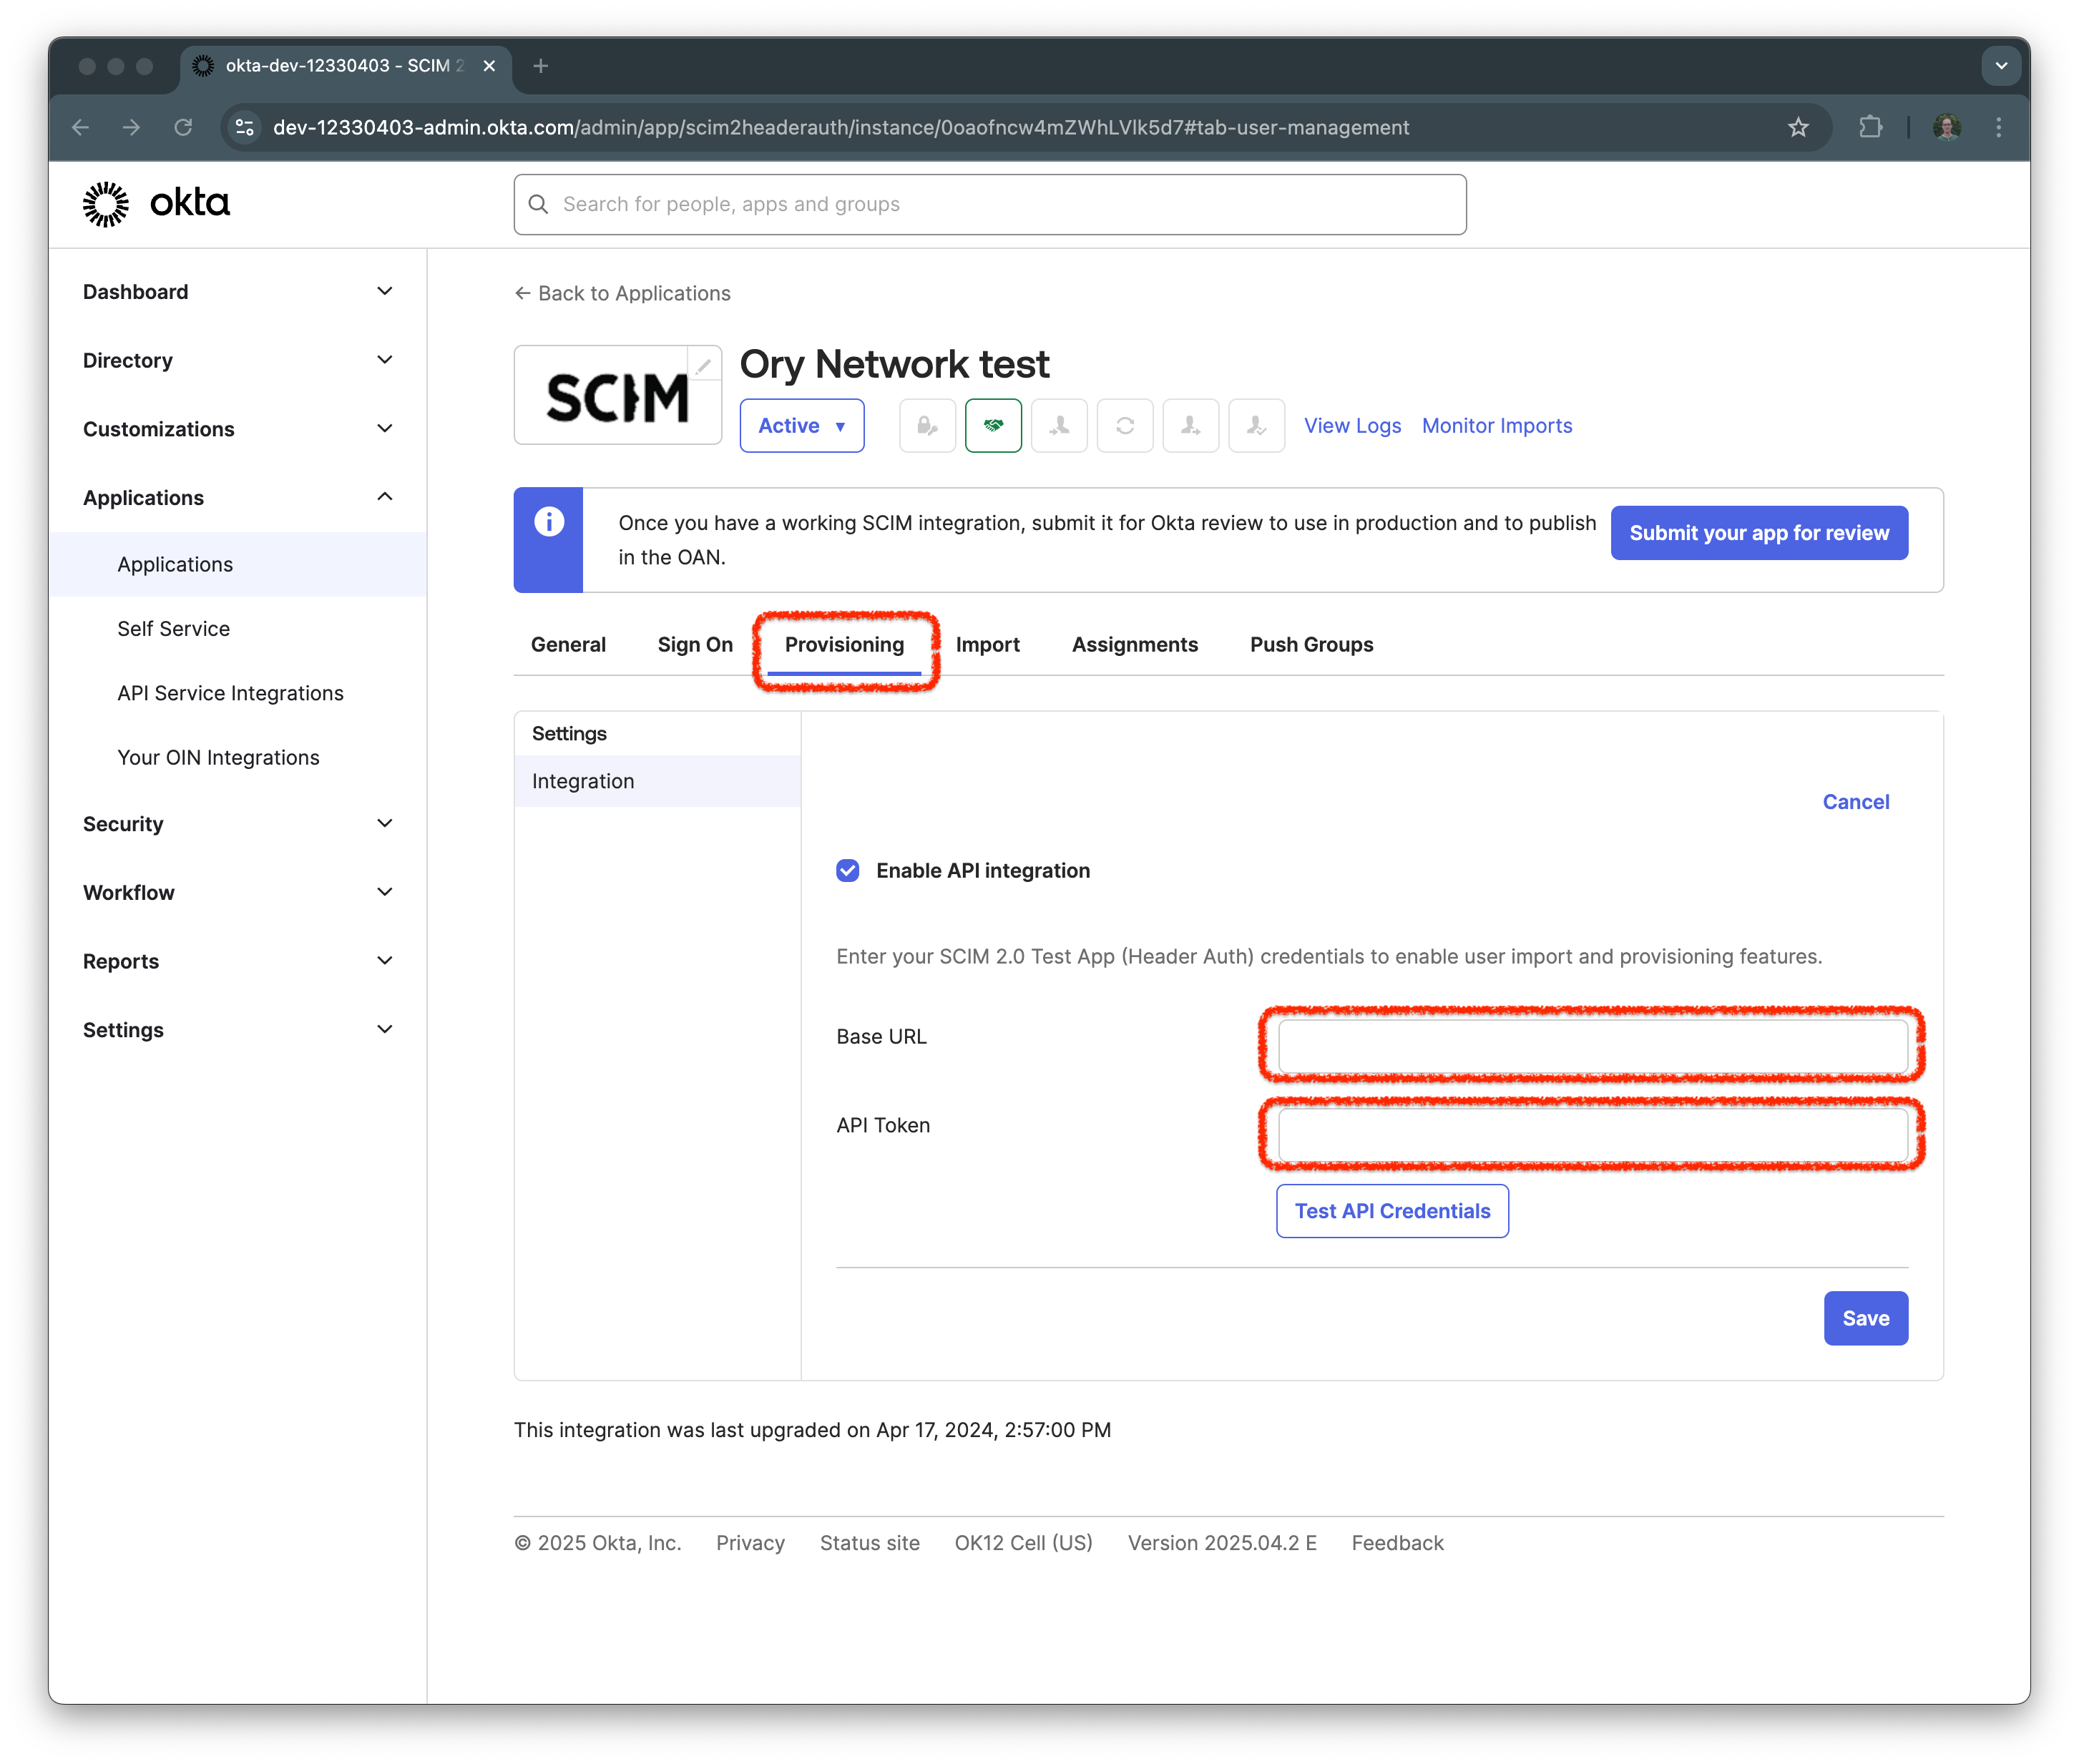Click the info icon on the banner

pyautogui.click(x=548, y=521)
